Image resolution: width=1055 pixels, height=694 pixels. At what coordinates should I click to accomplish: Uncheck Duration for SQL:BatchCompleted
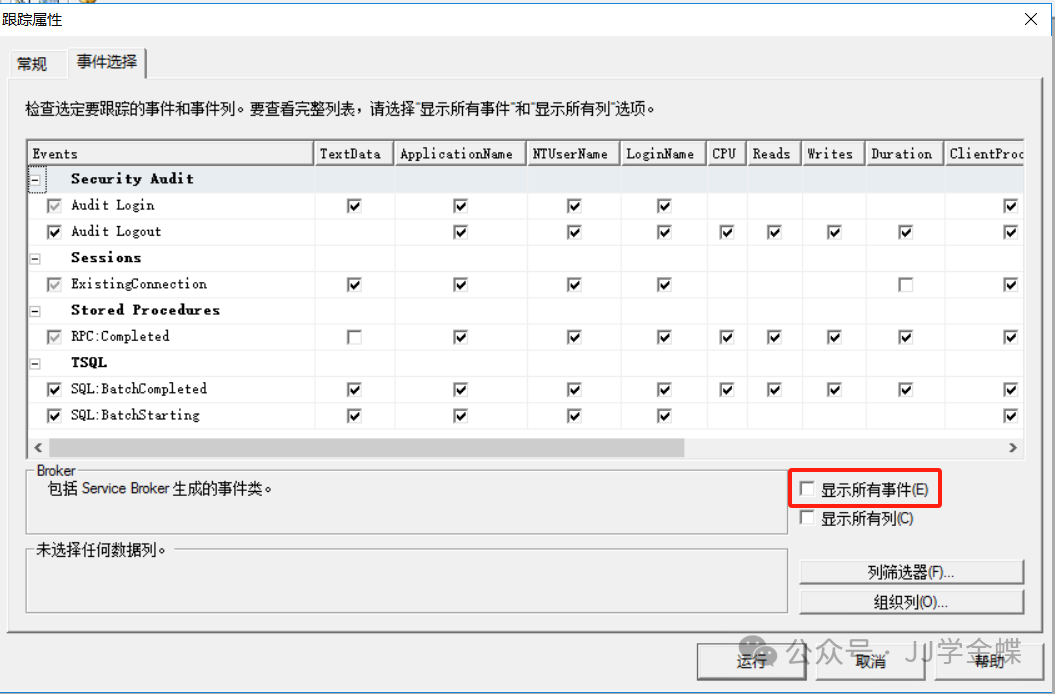pos(906,390)
